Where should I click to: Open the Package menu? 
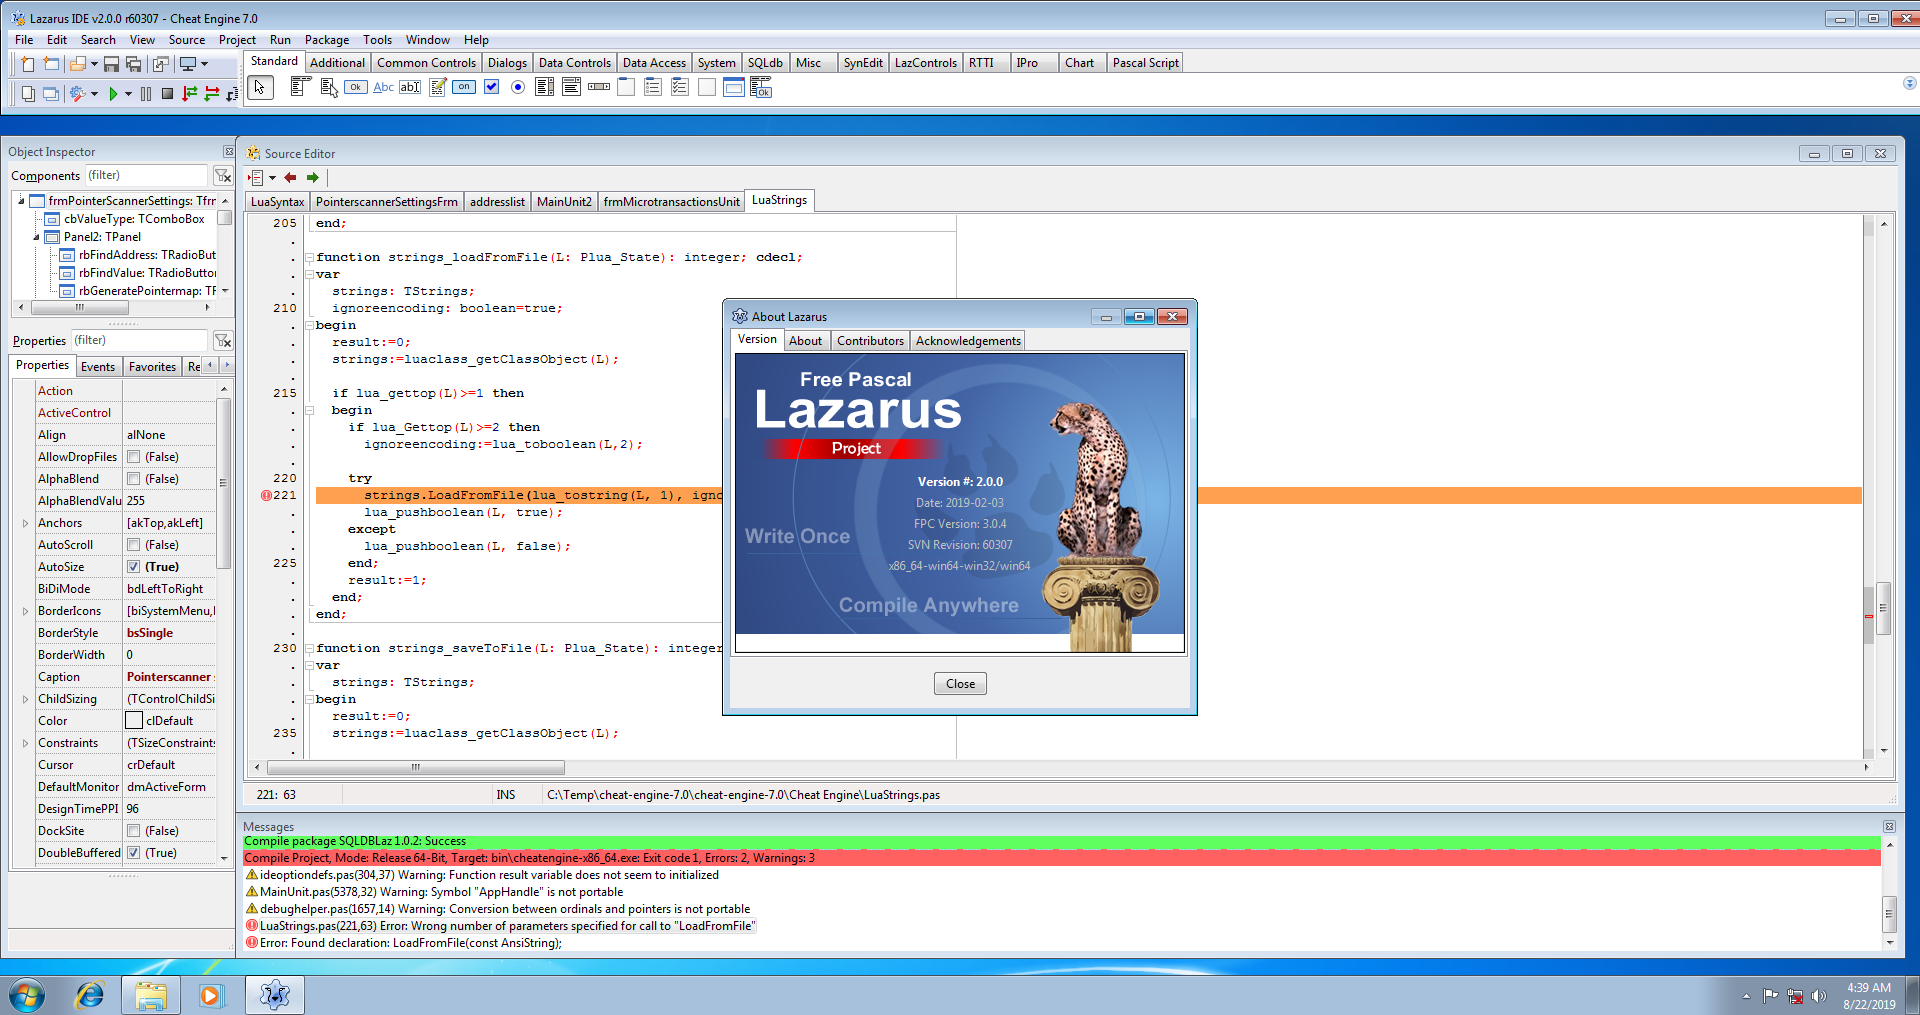[x=326, y=40]
